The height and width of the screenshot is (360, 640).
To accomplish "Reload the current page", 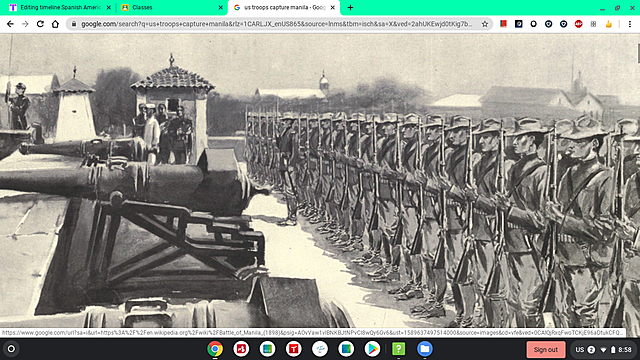I will tap(40, 24).
